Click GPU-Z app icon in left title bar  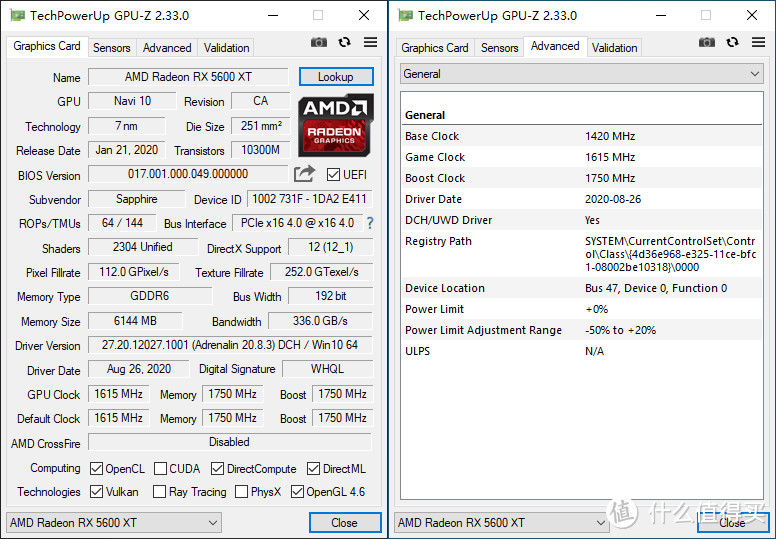click(17, 15)
